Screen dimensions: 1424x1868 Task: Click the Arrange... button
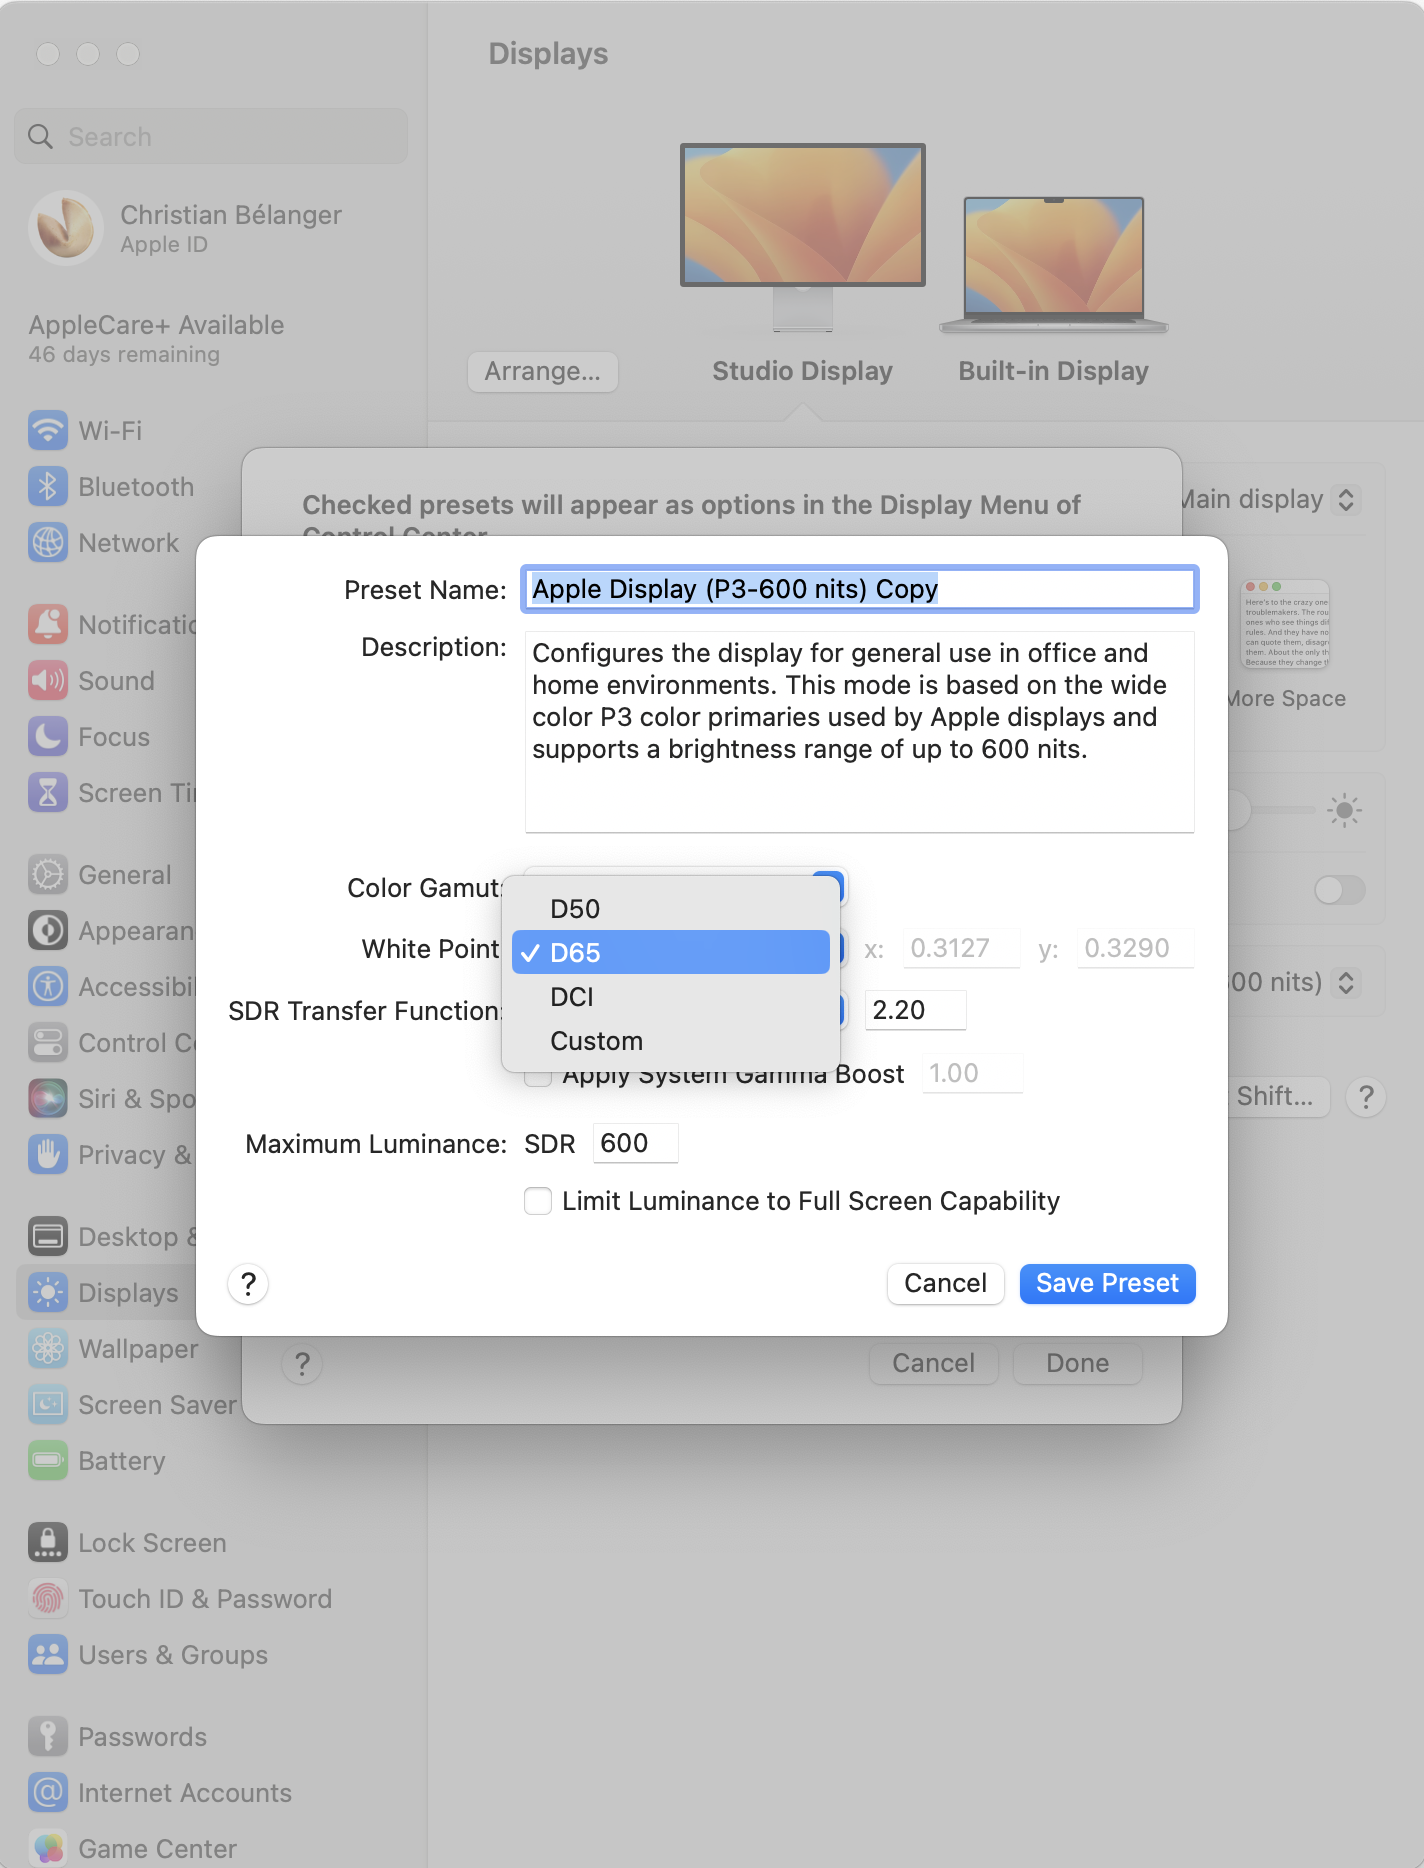[543, 372]
